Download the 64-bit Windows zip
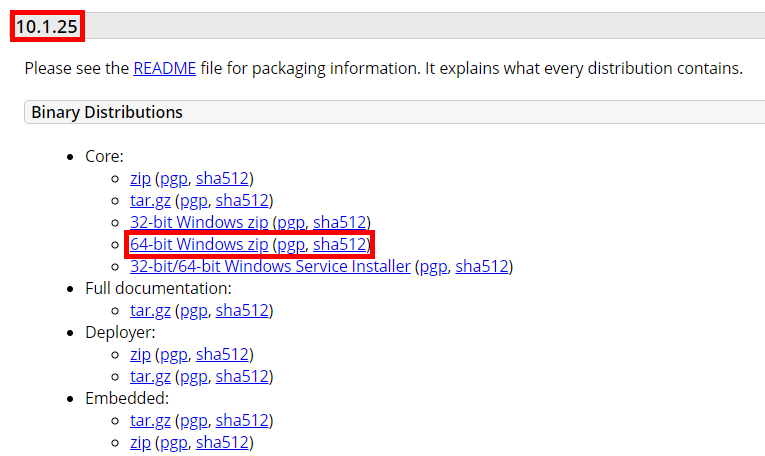 click(199, 244)
